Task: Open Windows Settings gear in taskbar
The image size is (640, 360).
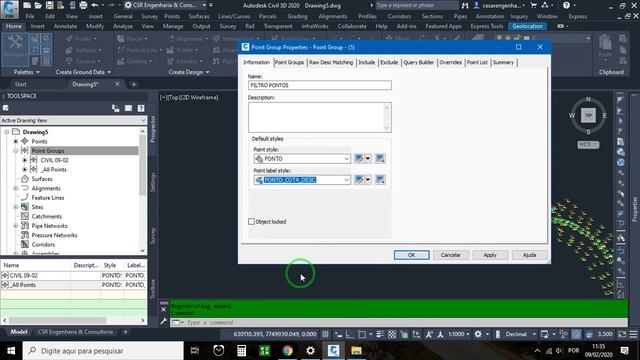Action: click(311, 351)
